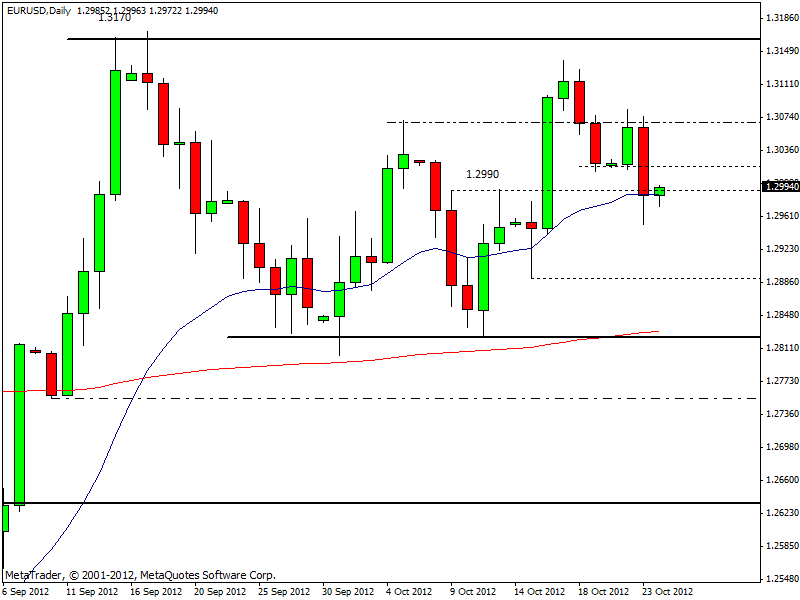The height and width of the screenshot is (600, 800).
Task: Click the current price tag 1.29940
Action: [780, 186]
